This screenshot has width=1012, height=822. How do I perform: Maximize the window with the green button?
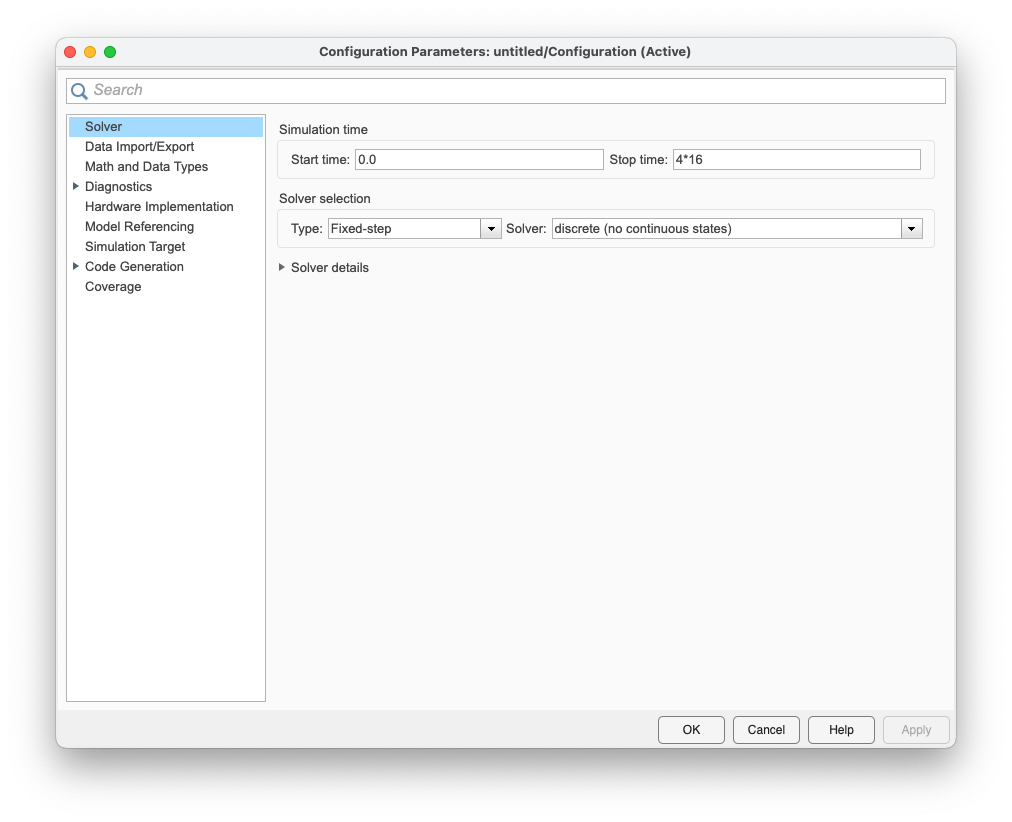110,52
